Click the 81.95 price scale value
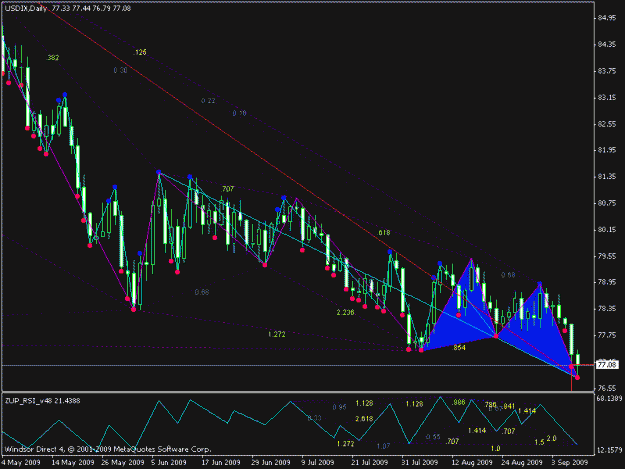This screenshot has height=469, width=625. coord(607,150)
